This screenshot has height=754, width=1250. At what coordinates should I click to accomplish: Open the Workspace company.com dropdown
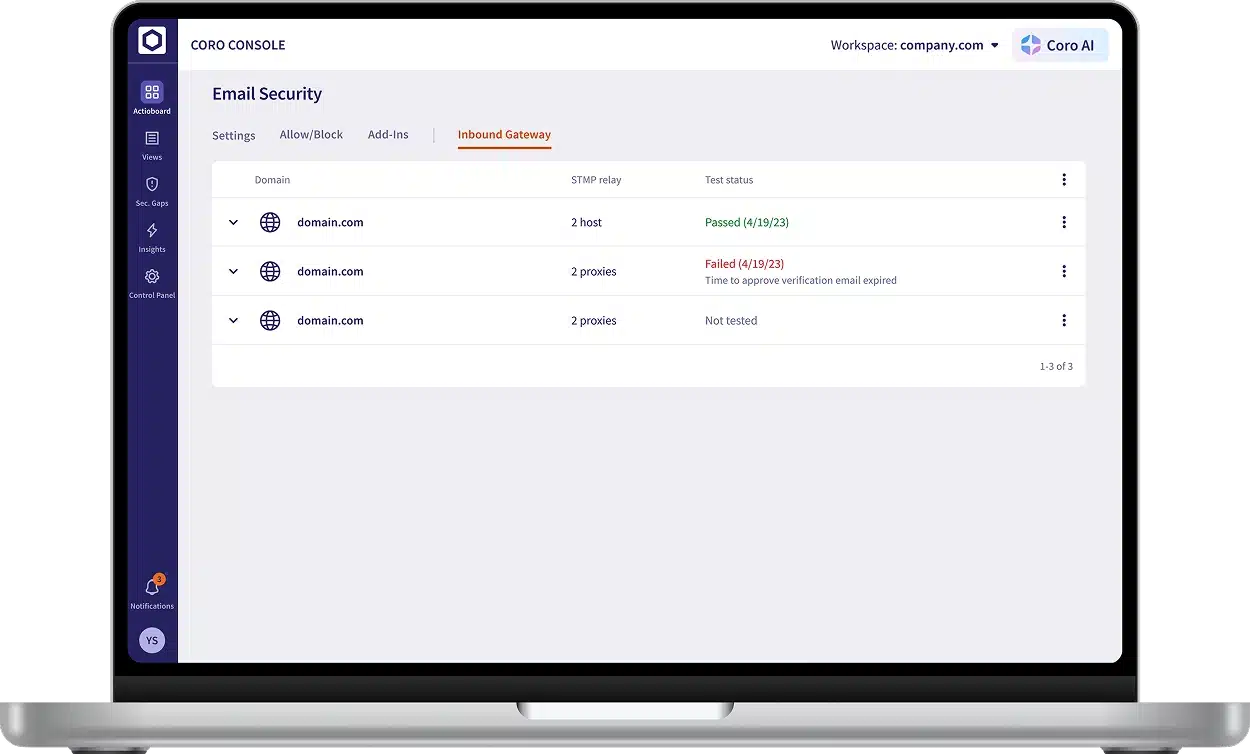pos(914,45)
